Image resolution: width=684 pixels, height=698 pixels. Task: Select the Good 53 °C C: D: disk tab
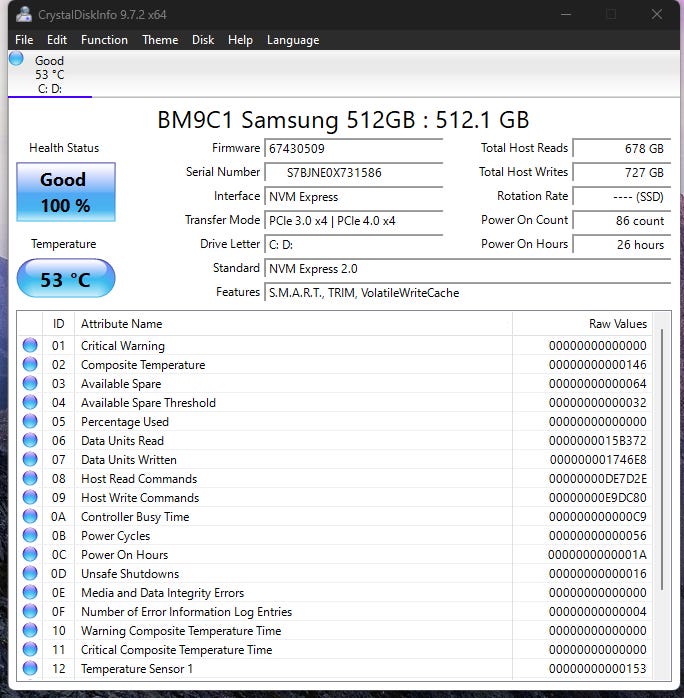(50, 74)
